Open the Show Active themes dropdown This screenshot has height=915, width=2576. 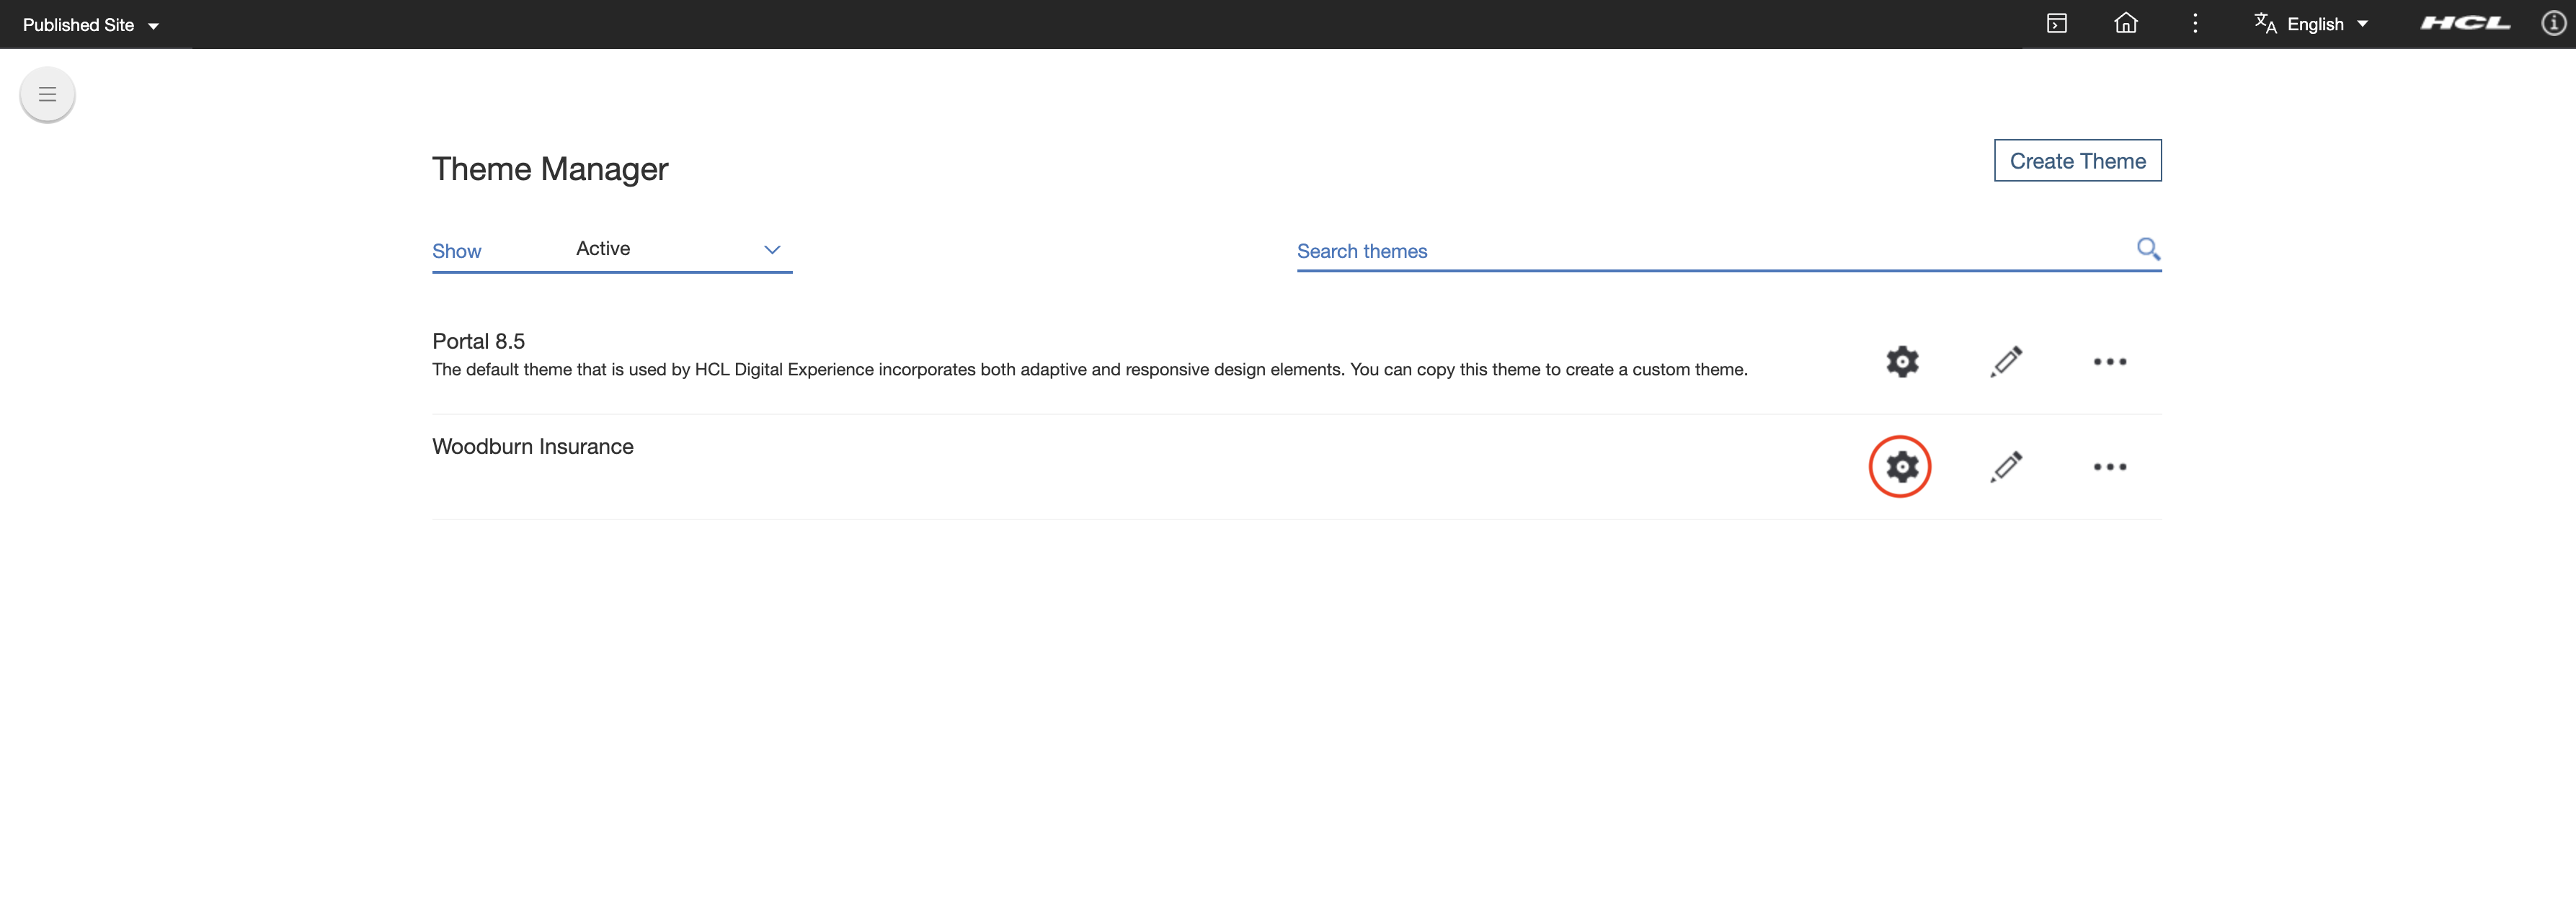pyautogui.click(x=680, y=249)
